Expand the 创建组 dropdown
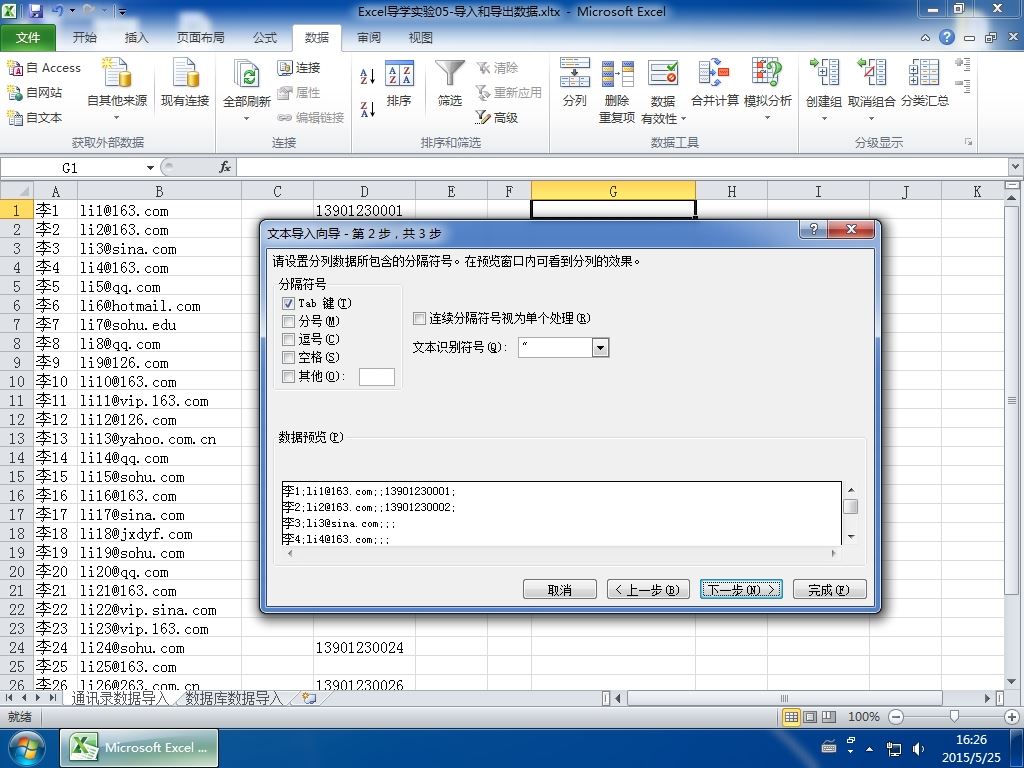Screen dimensions: 1024x768 pyautogui.click(x=824, y=119)
